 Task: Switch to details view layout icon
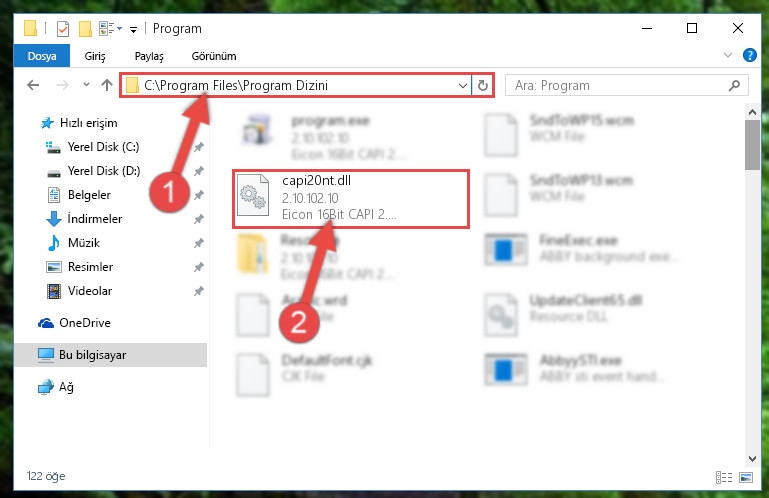click(724, 477)
